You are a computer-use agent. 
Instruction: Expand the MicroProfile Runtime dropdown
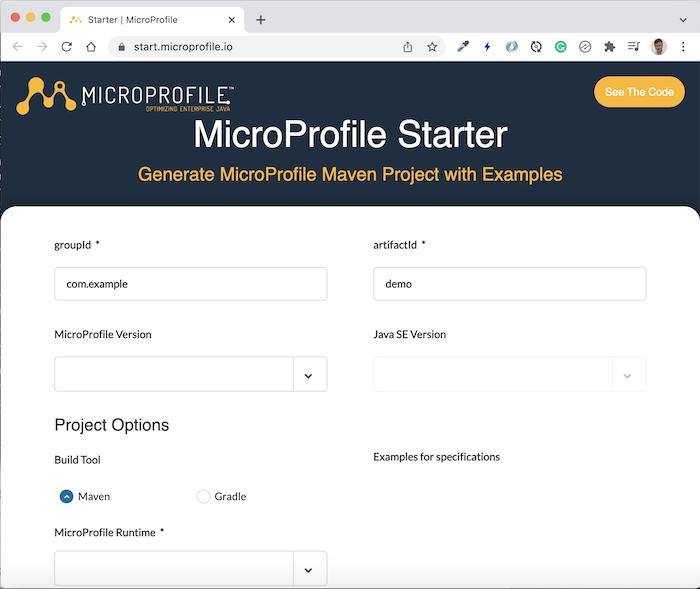pyautogui.click(x=191, y=568)
